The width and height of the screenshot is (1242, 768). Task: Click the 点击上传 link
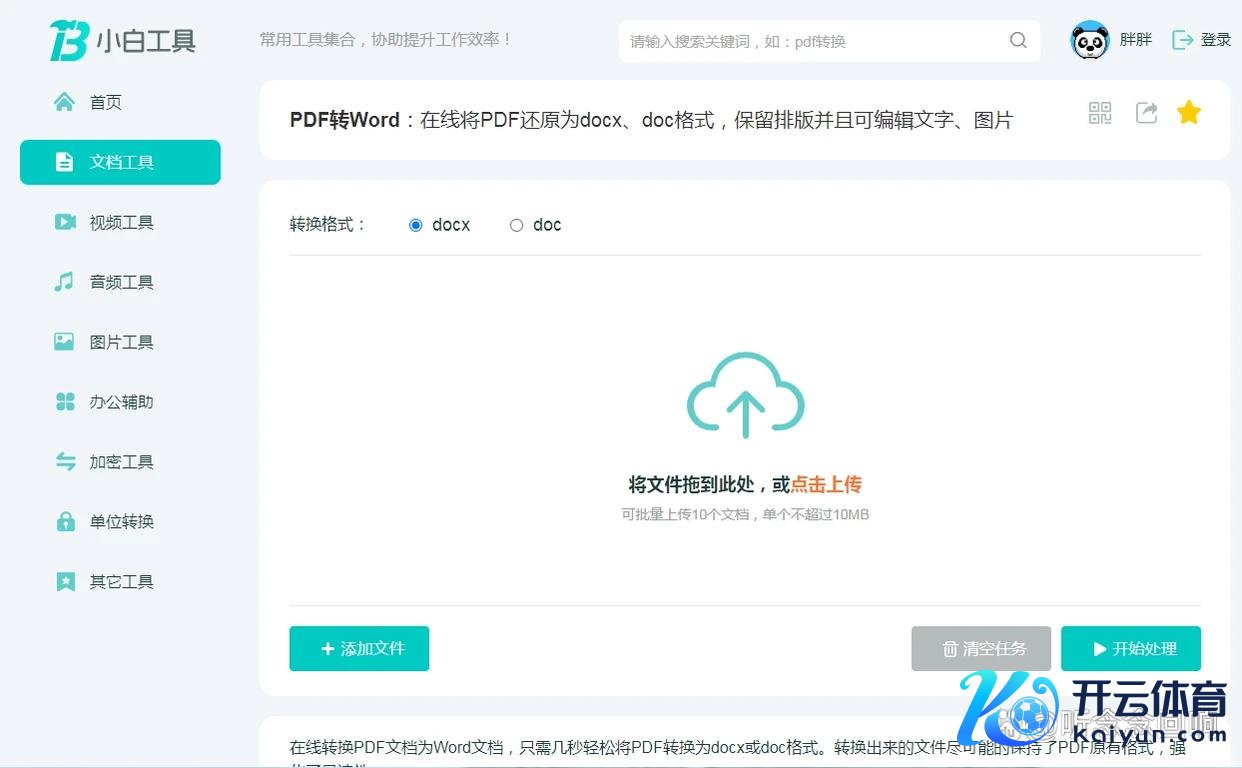[825, 485]
